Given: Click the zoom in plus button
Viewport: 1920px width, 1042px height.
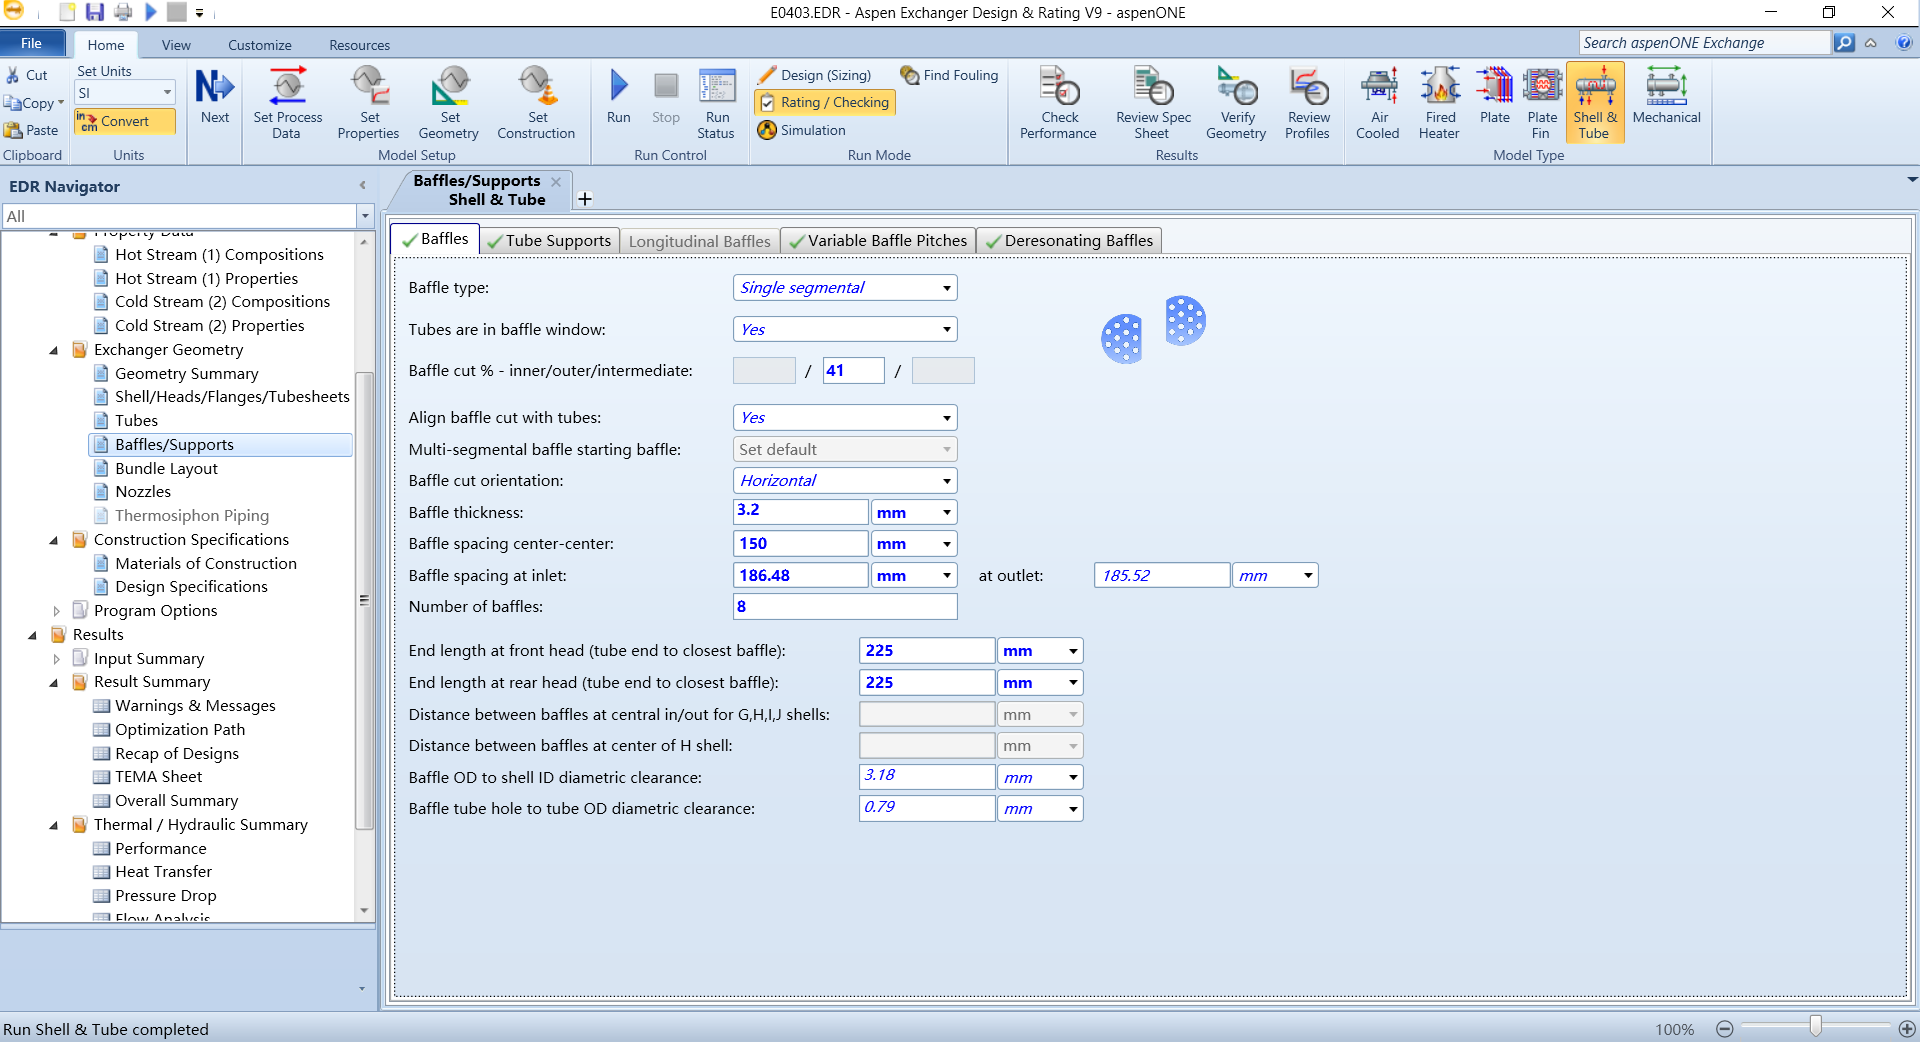Looking at the screenshot, I should (x=1907, y=1029).
